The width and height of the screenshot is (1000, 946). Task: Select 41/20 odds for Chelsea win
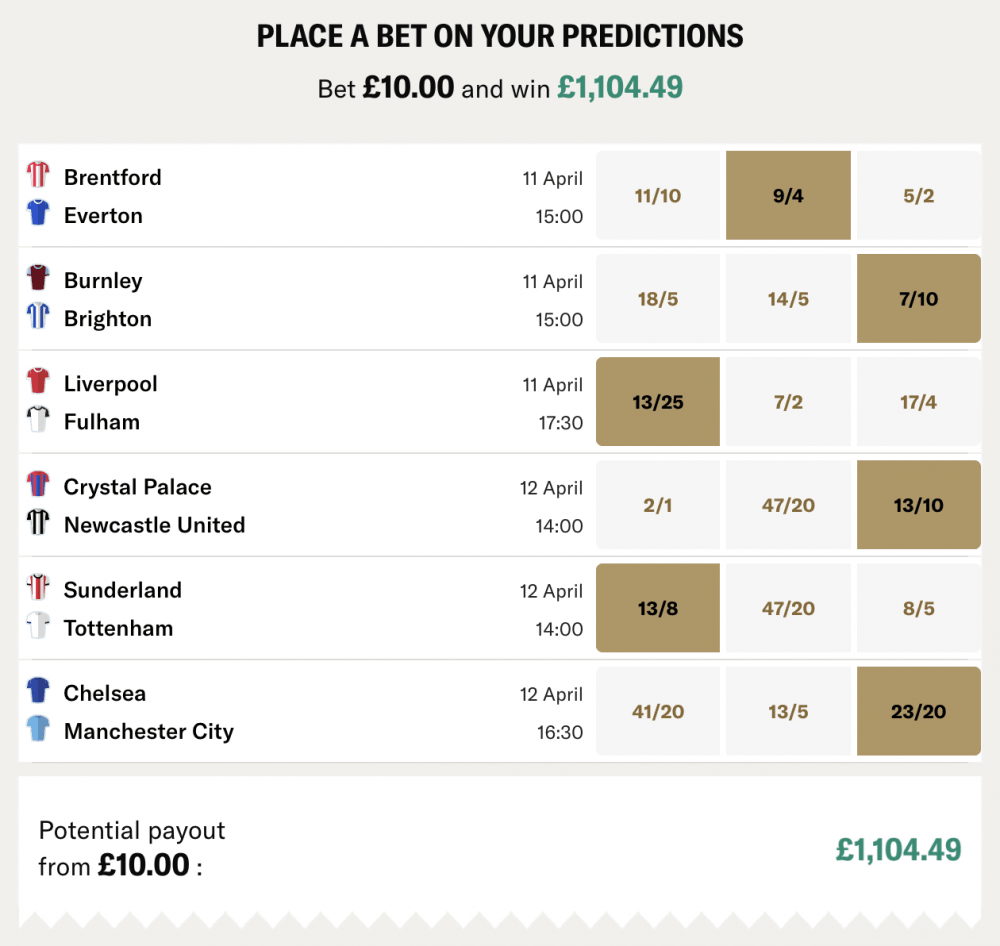click(x=657, y=710)
